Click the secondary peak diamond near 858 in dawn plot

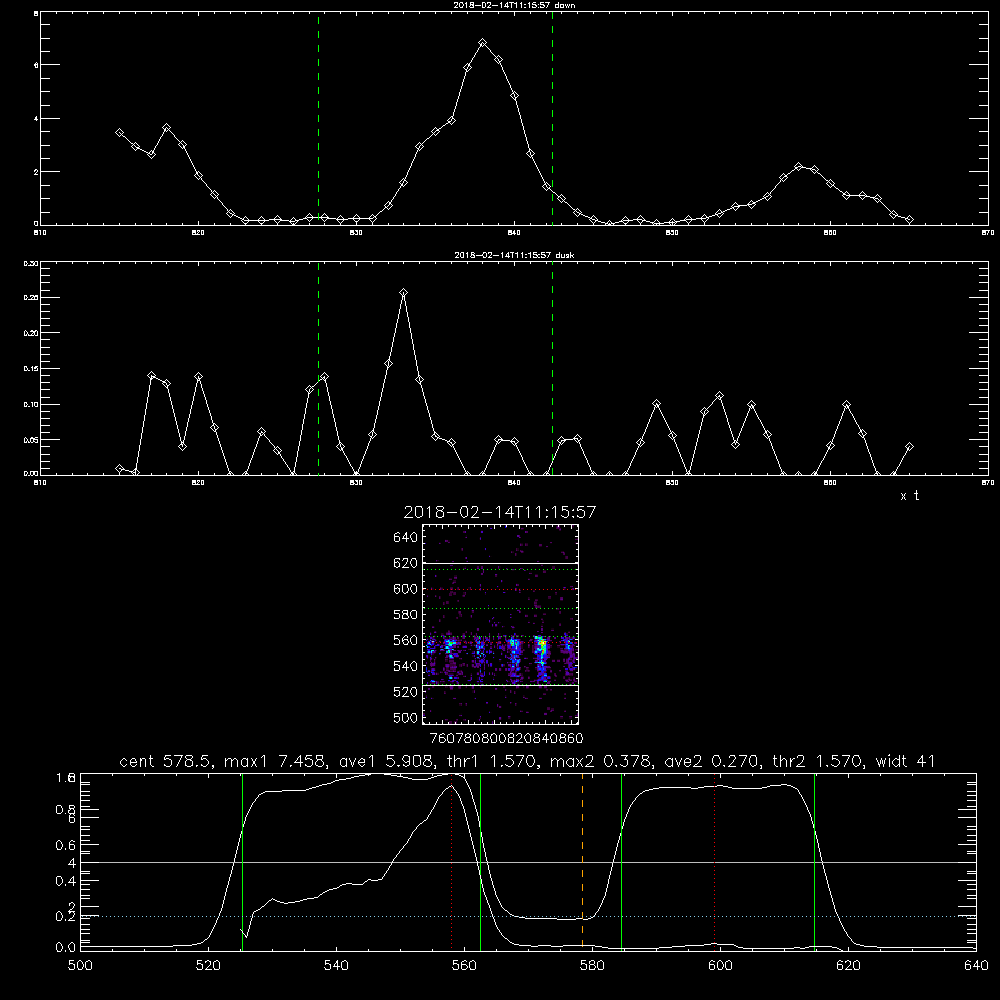[x=798, y=166]
